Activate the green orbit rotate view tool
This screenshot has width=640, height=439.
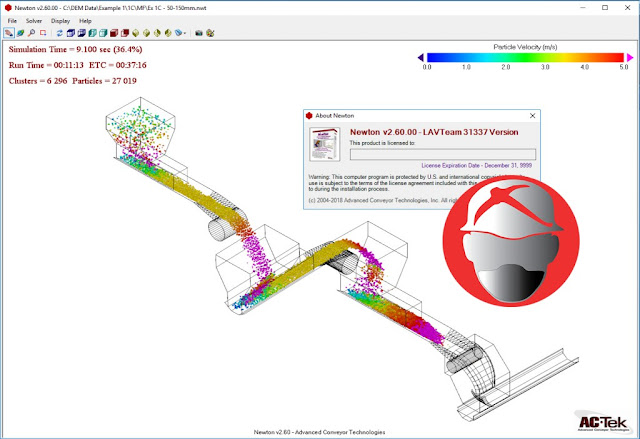point(20,33)
